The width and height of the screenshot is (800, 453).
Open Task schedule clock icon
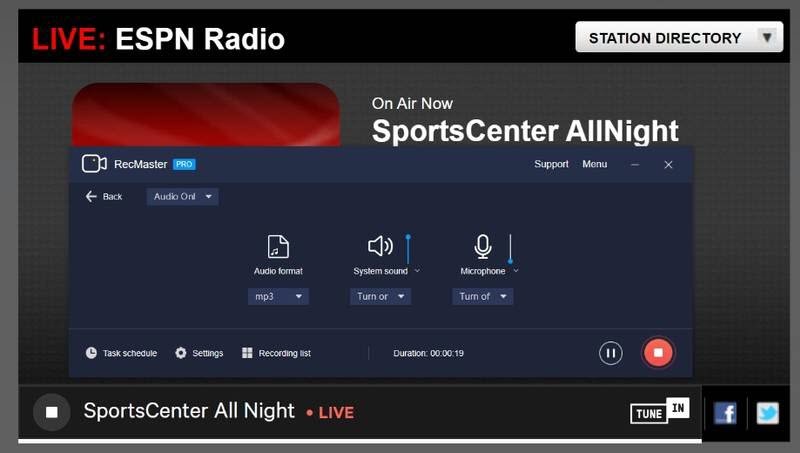point(91,353)
